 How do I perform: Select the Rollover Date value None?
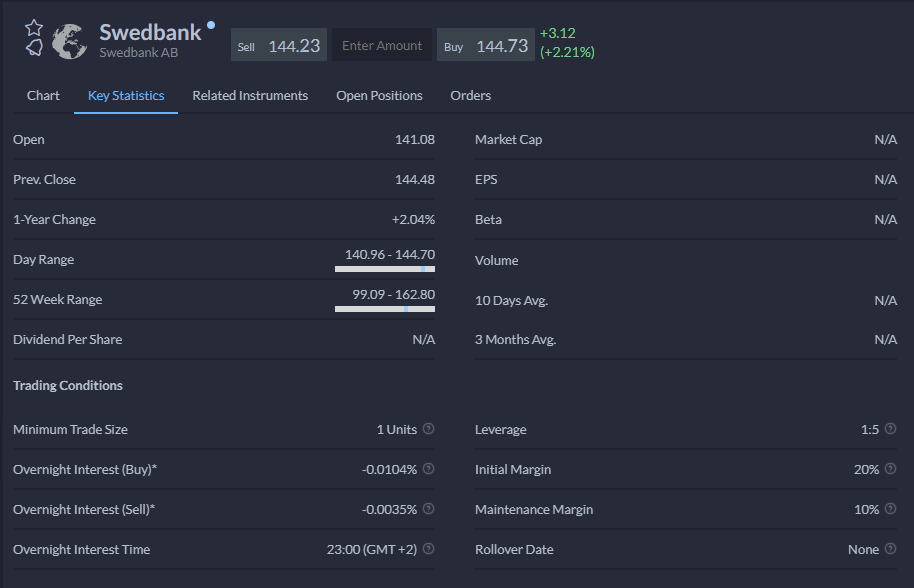click(x=863, y=550)
